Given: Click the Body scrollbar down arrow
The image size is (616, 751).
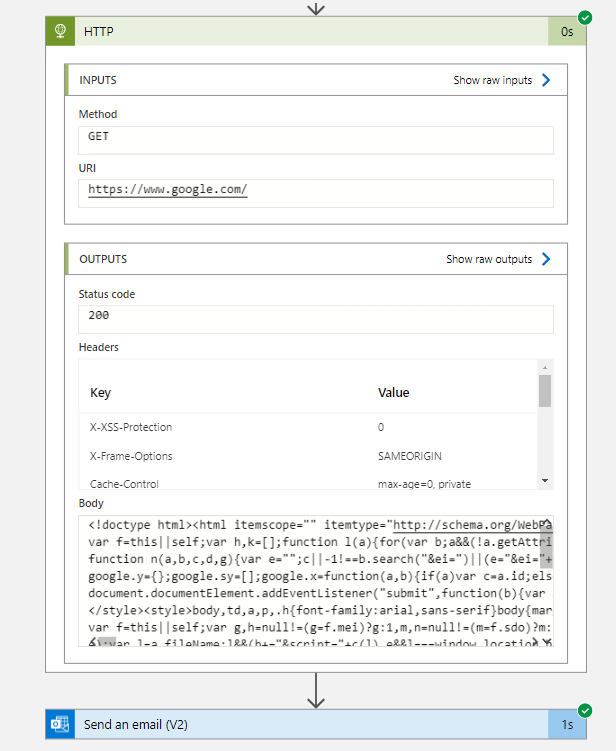Looking at the screenshot, I should tap(547, 642).
